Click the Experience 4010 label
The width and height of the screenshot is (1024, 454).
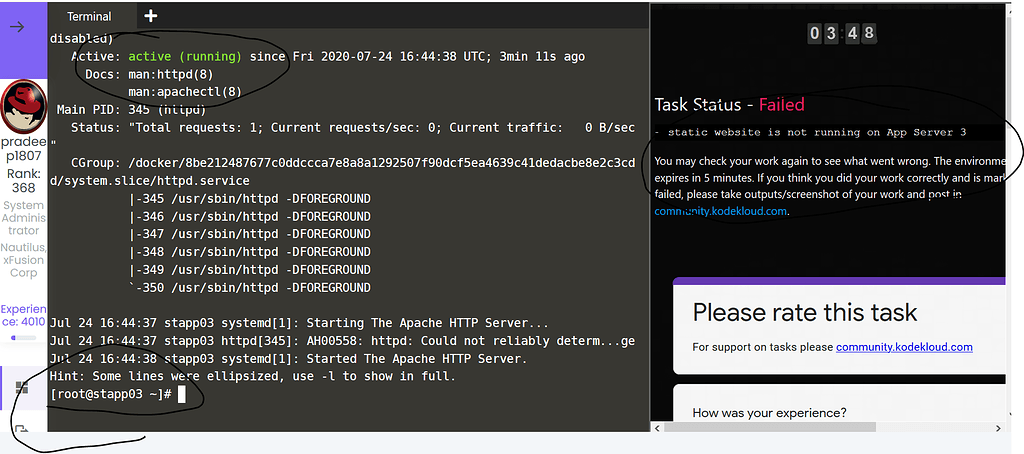click(x=22, y=316)
